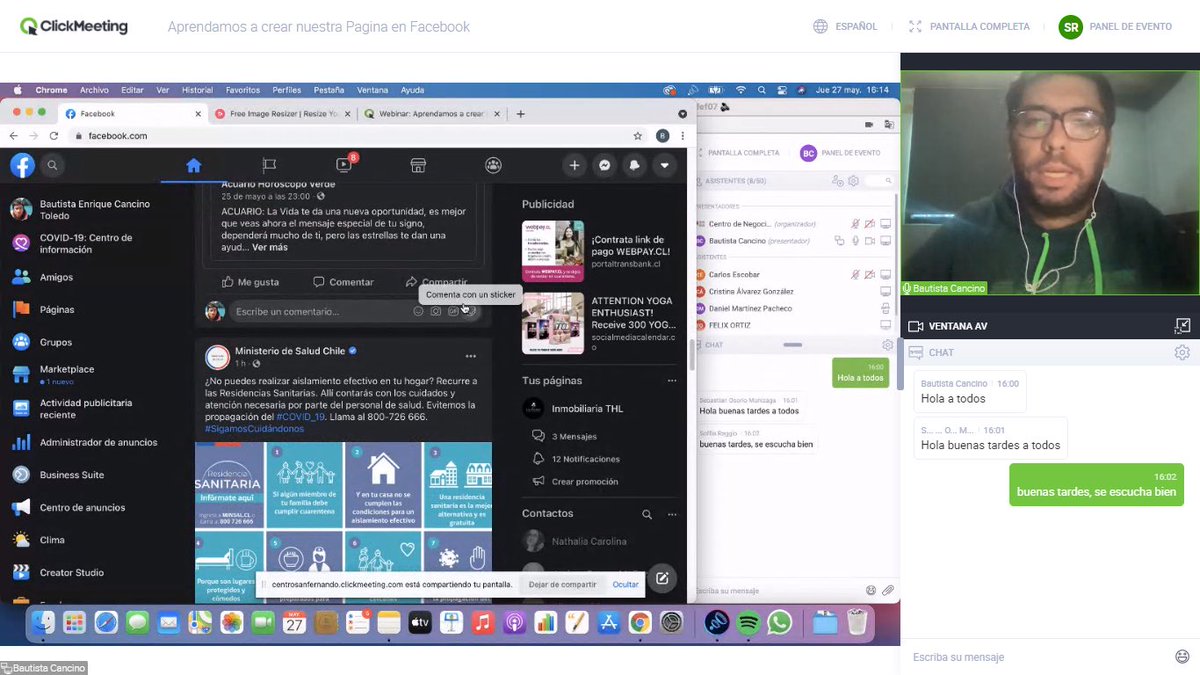
Task: Click Comentar on the horoscope post
Action: (343, 282)
